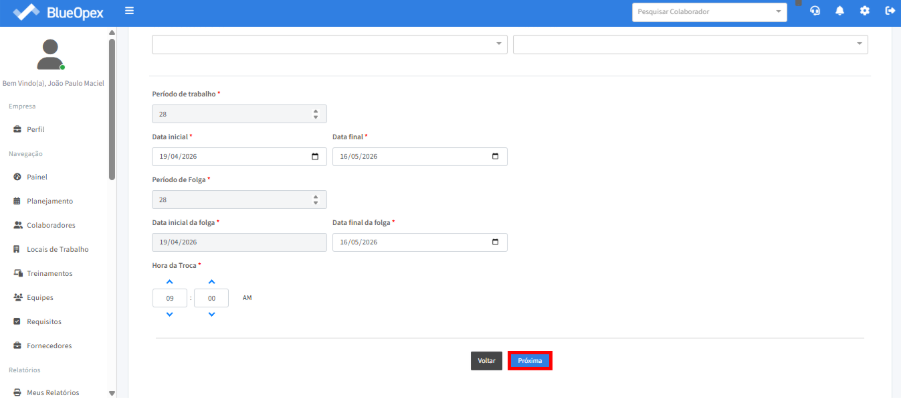
Task: Click the Data final da folga field
Action: (x=419, y=243)
